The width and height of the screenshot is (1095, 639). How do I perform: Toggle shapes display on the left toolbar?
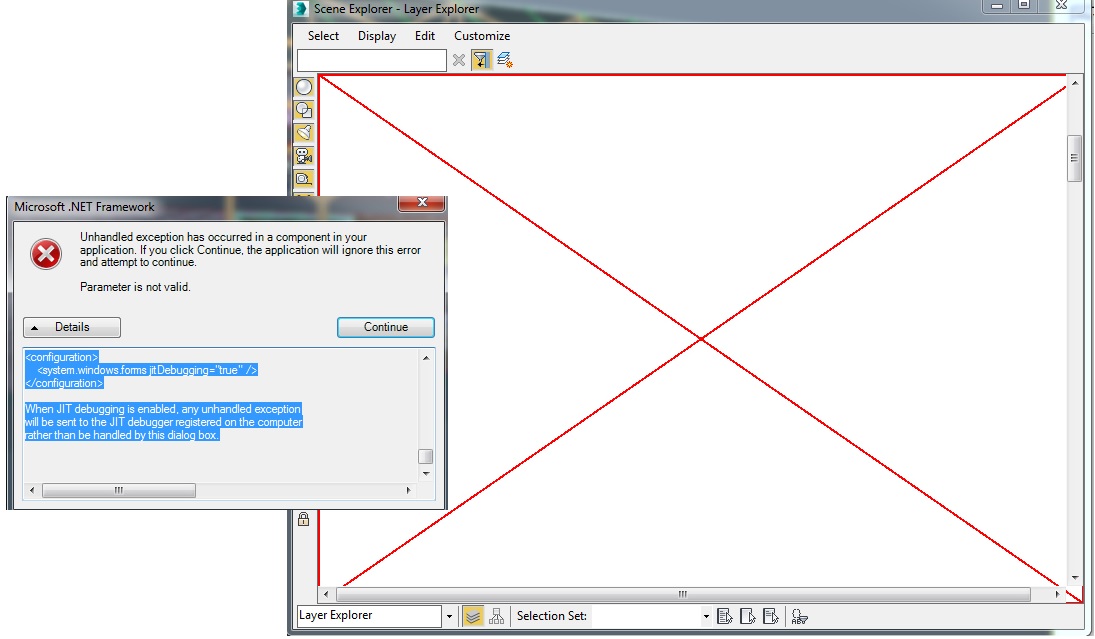[x=304, y=109]
